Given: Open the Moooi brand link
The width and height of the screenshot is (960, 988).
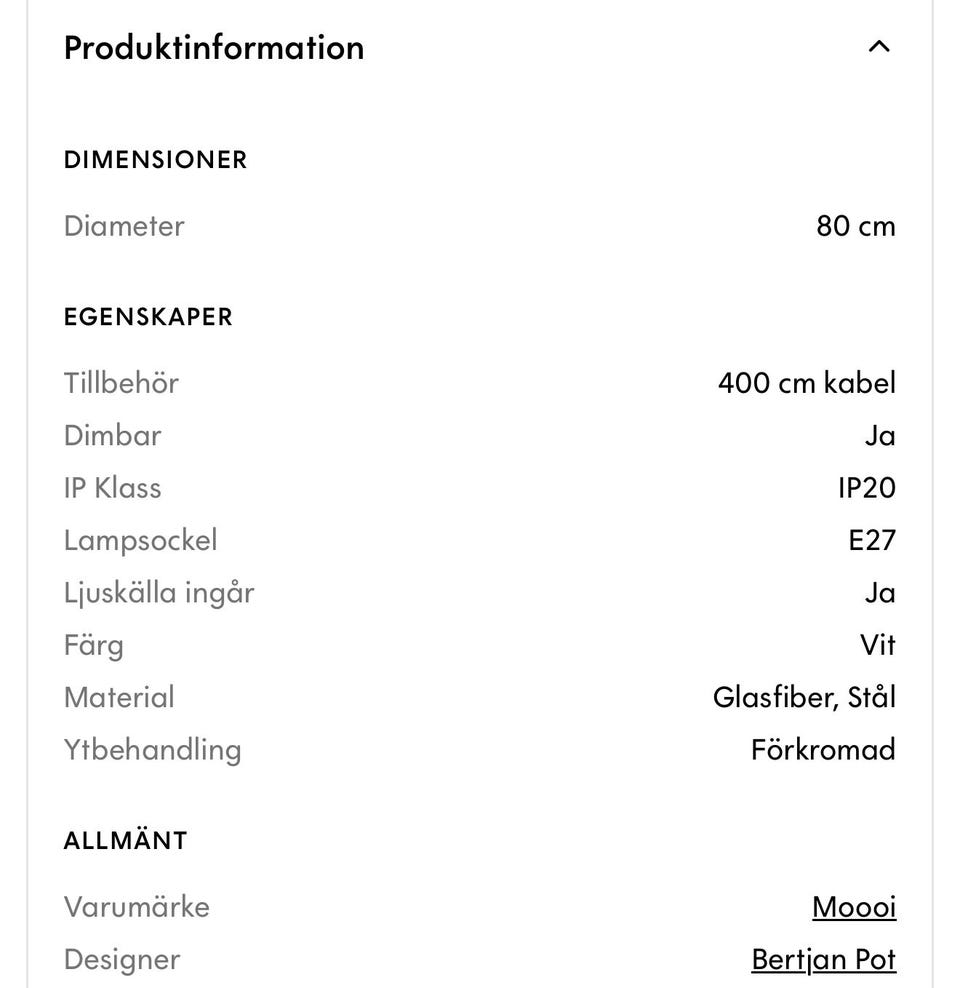Looking at the screenshot, I should [854, 907].
